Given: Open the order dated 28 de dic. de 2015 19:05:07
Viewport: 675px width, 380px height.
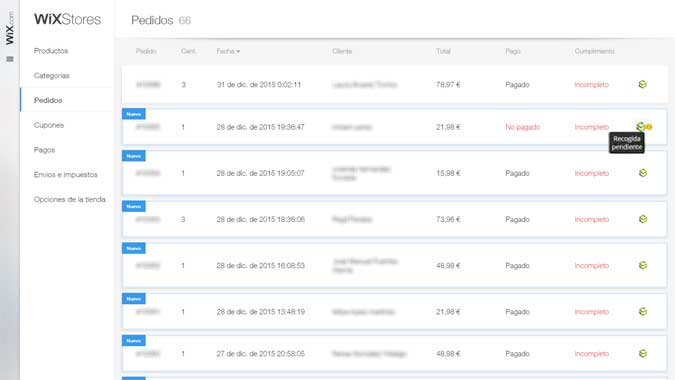Looking at the screenshot, I should click(394, 173).
